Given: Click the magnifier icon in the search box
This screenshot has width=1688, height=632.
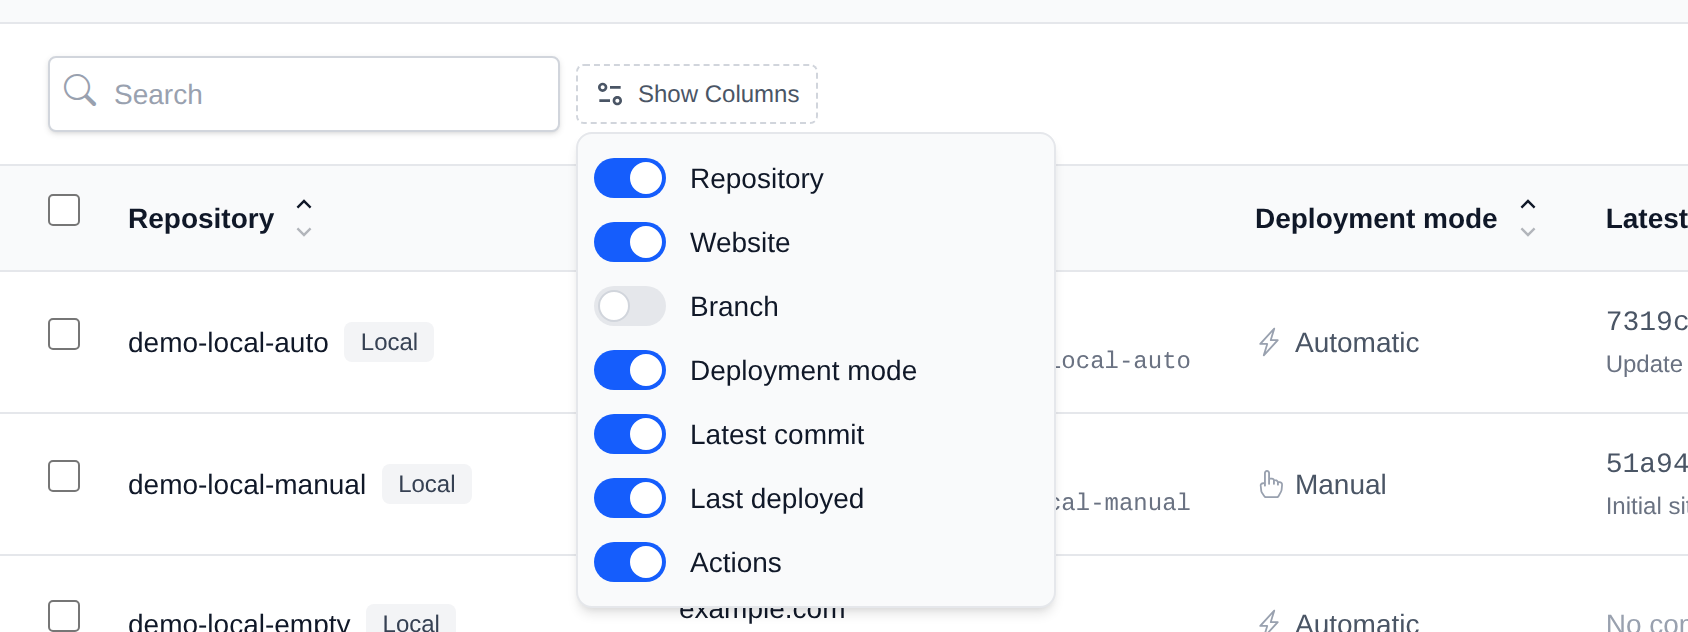Looking at the screenshot, I should pos(80,90).
